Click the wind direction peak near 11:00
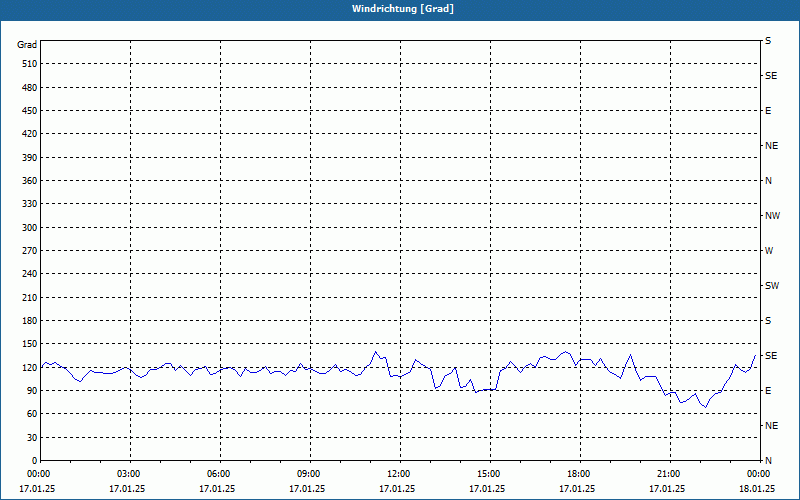Screen dimensions: 800x500 [x=376, y=352]
